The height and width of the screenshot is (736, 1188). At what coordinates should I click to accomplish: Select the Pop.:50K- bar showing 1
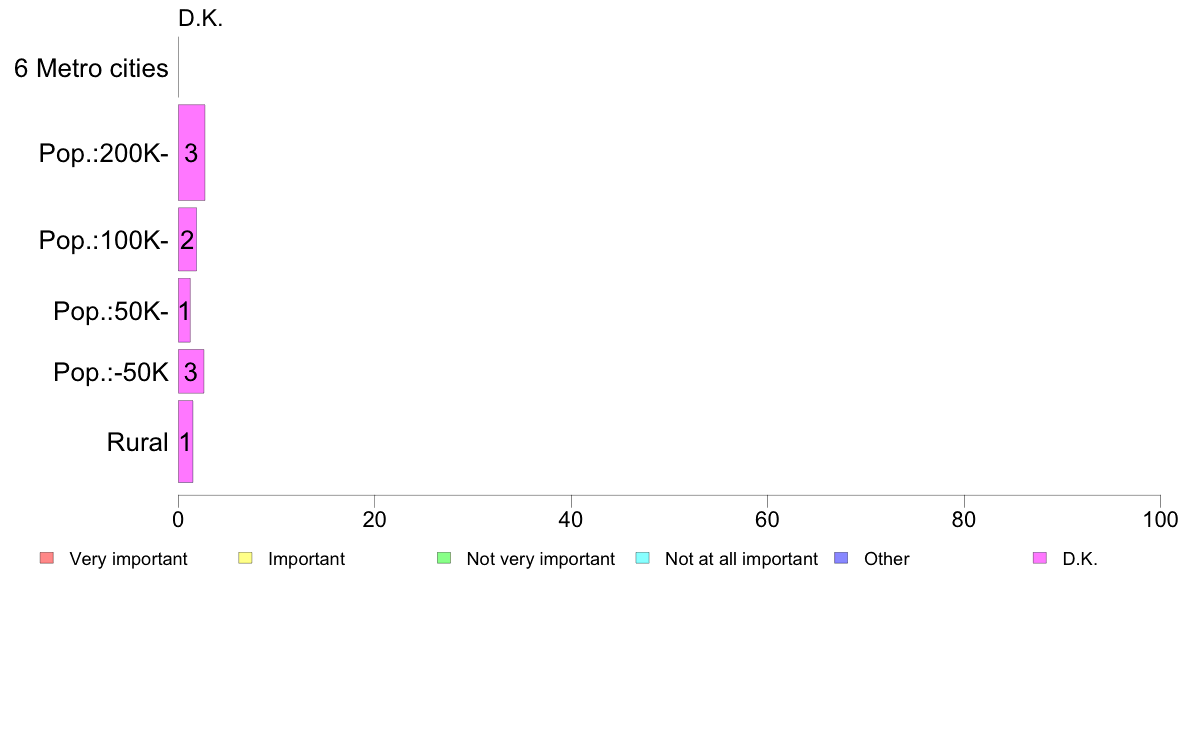(x=184, y=310)
